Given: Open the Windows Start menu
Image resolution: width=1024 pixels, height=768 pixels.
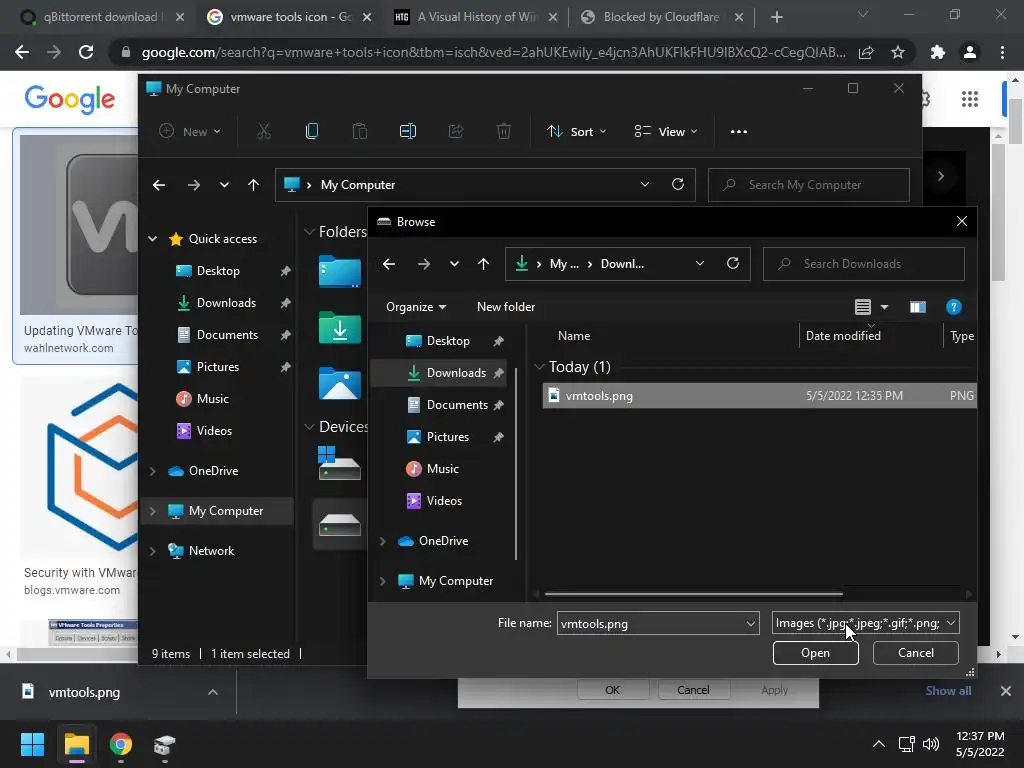Looking at the screenshot, I should pos(32,744).
